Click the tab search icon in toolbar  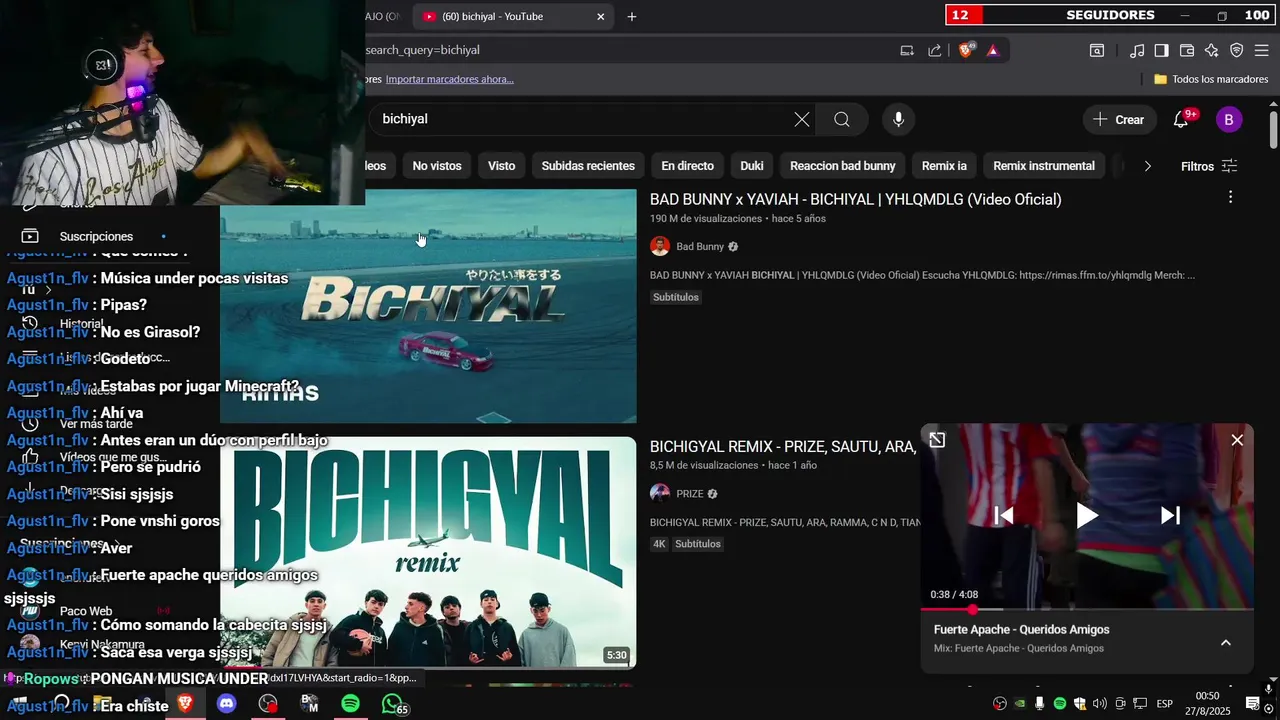pos(1097,50)
